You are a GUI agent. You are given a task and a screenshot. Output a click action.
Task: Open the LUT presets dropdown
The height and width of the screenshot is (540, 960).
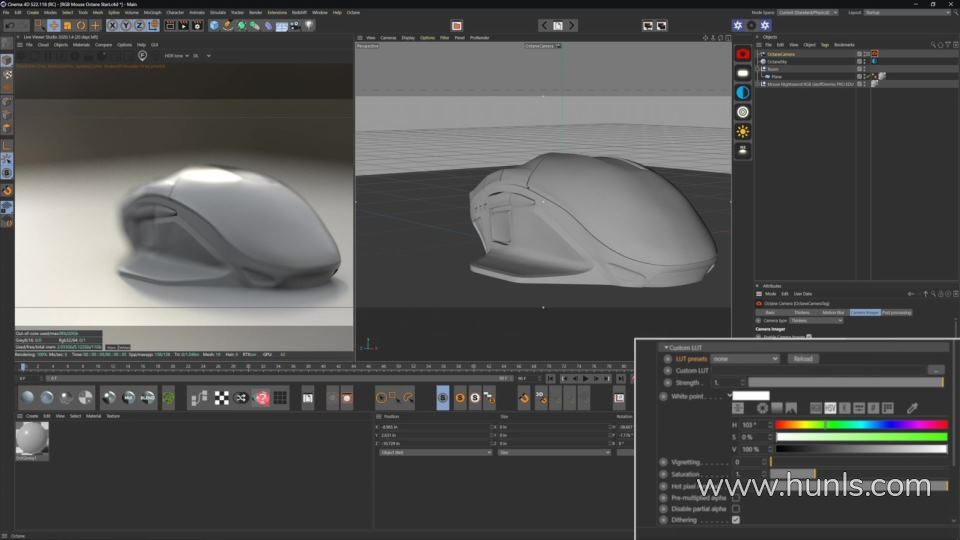click(744, 358)
